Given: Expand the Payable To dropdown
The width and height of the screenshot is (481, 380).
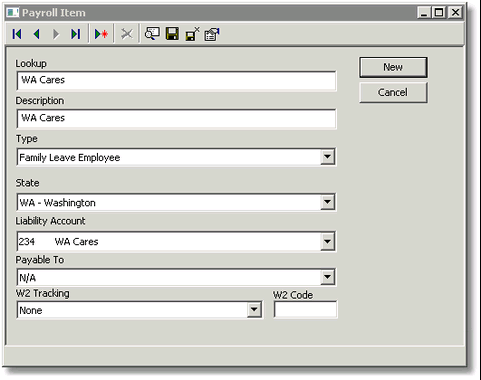Looking at the screenshot, I should coord(327,277).
